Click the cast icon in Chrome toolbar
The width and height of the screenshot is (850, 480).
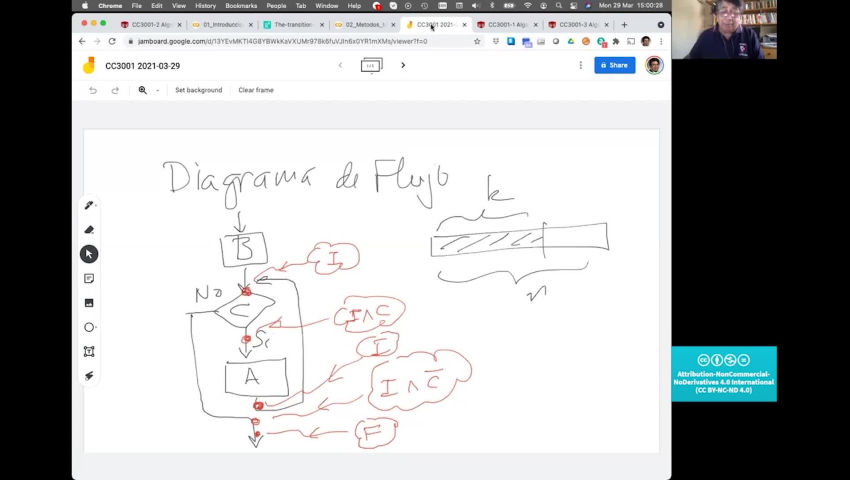click(631, 41)
